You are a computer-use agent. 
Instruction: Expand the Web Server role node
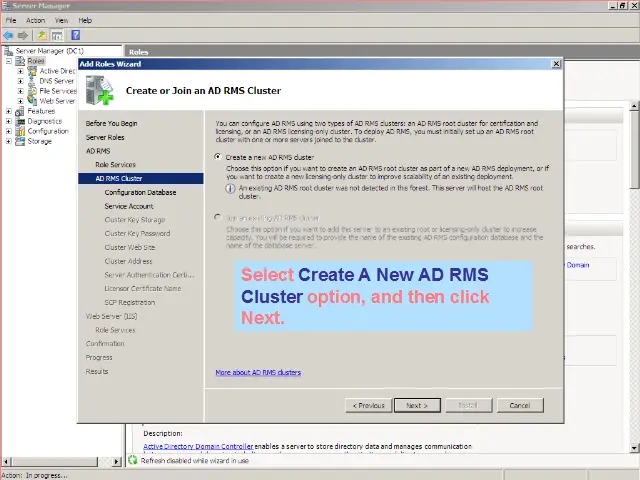[x=20, y=100]
